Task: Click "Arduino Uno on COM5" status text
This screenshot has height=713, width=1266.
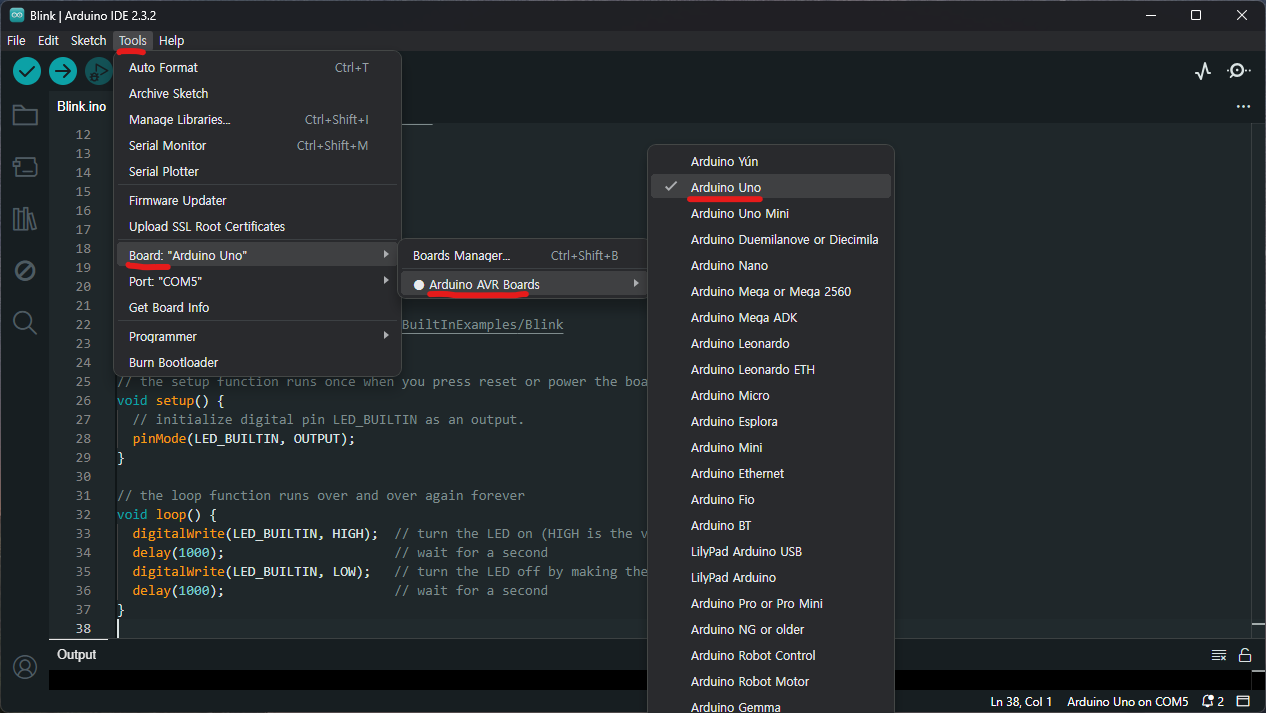Action: pos(1127,701)
